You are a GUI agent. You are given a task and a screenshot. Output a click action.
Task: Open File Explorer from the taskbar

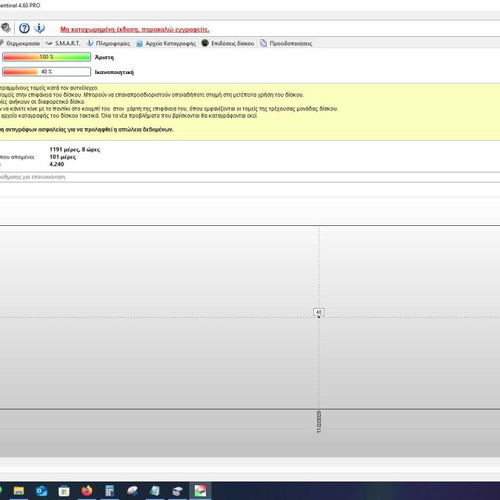click(19, 491)
